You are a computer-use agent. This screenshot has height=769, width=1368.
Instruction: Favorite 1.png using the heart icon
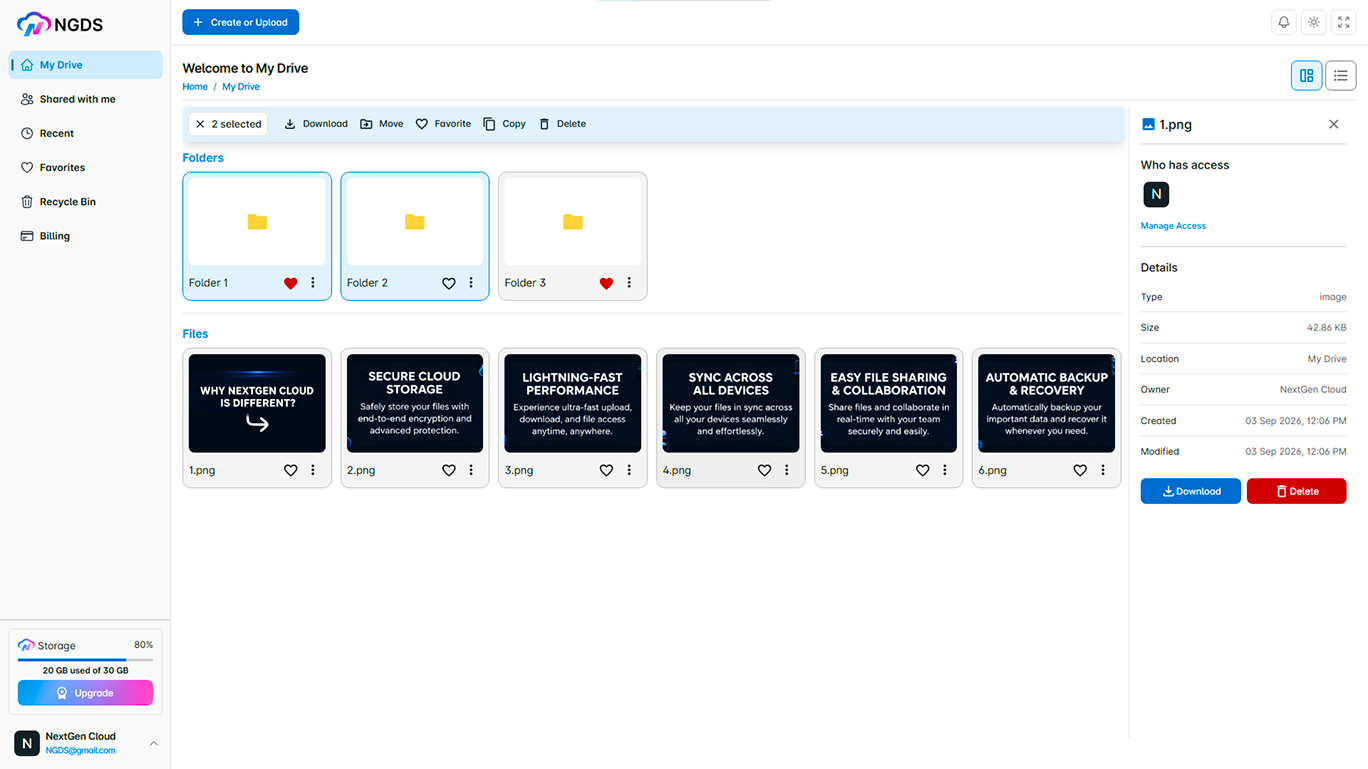click(x=290, y=470)
